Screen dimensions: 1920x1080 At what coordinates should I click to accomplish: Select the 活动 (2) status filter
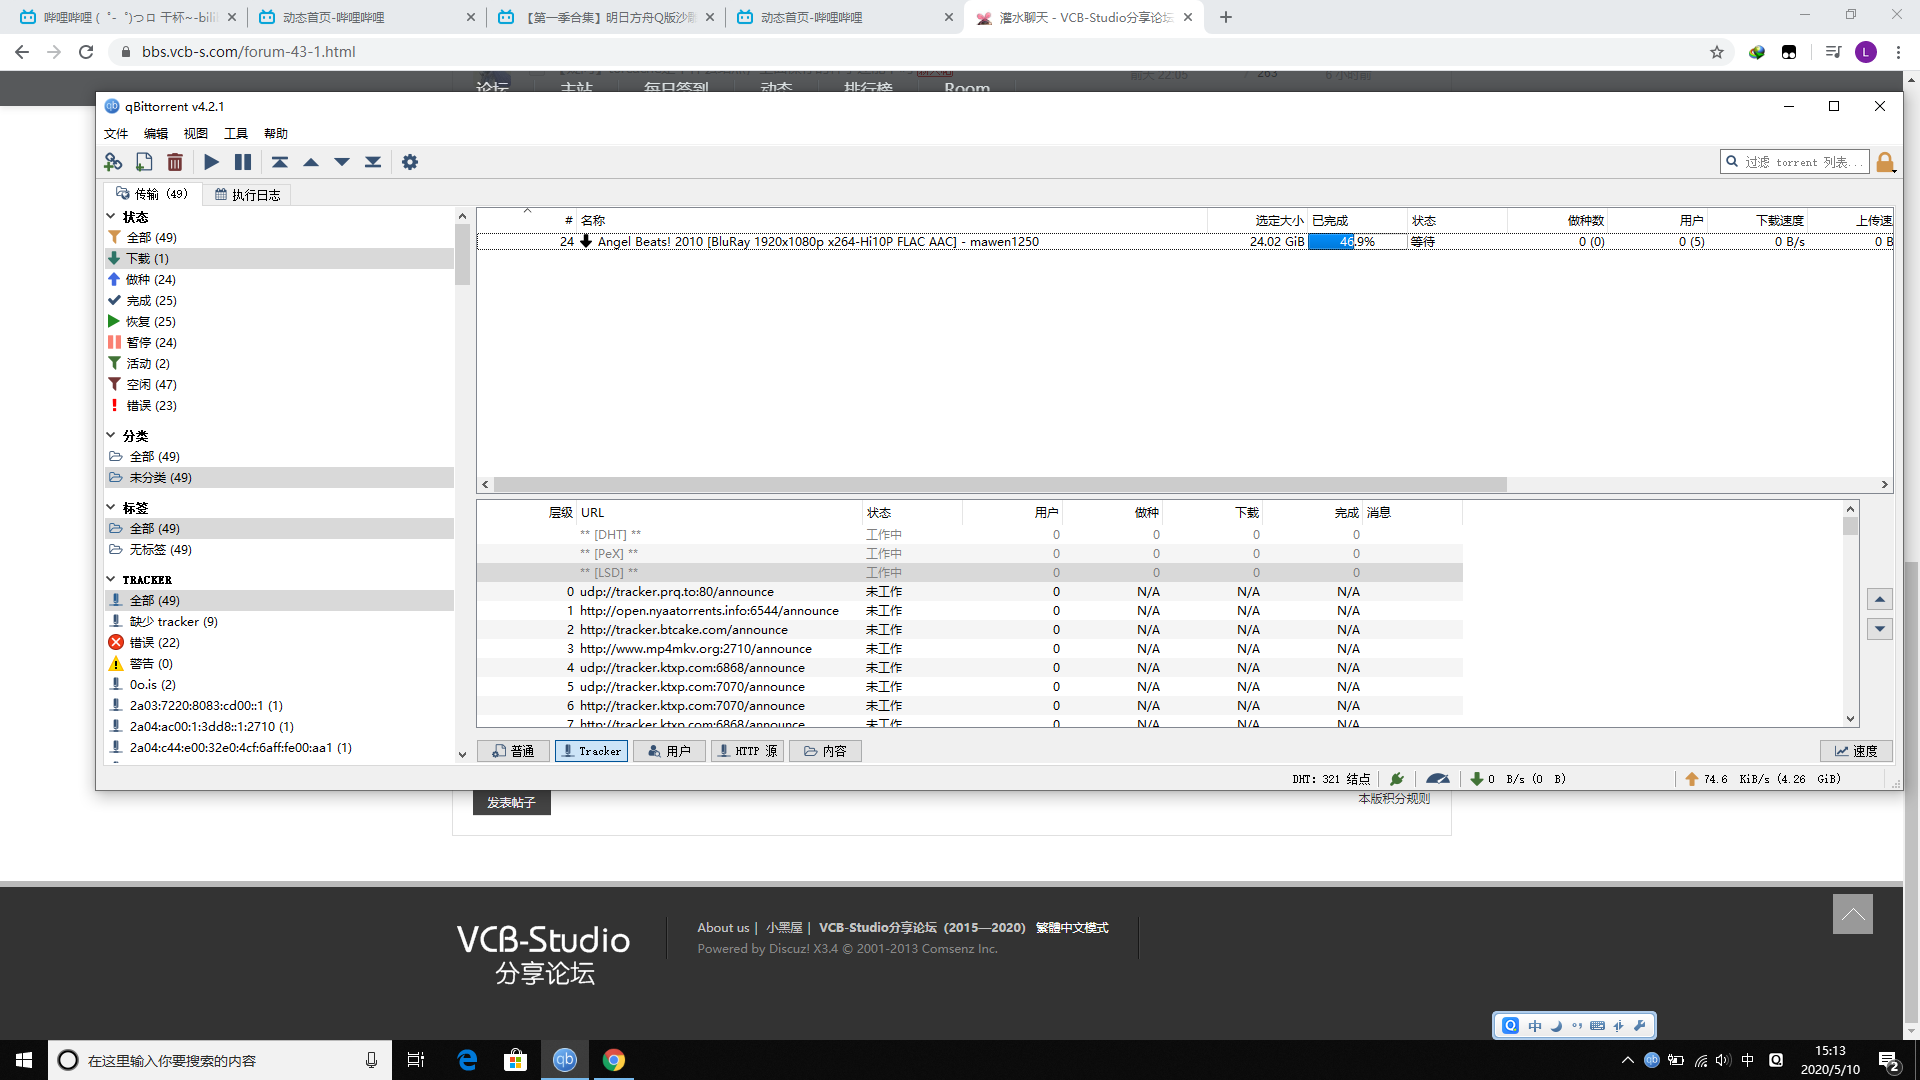click(279, 363)
